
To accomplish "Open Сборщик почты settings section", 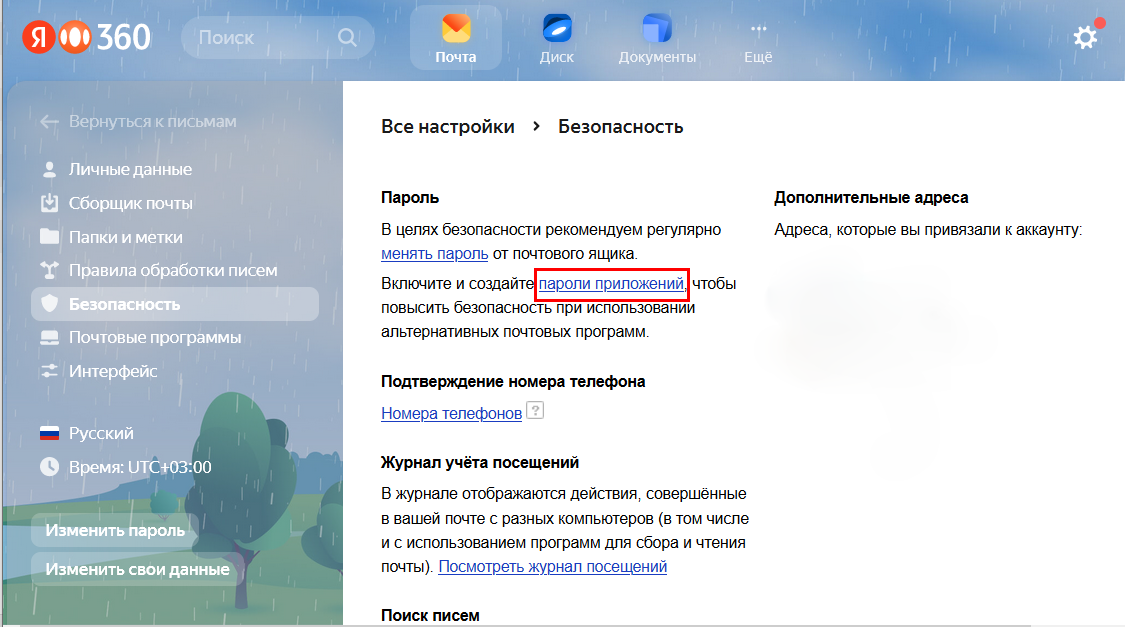I will pyautogui.click(x=130, y=204).
